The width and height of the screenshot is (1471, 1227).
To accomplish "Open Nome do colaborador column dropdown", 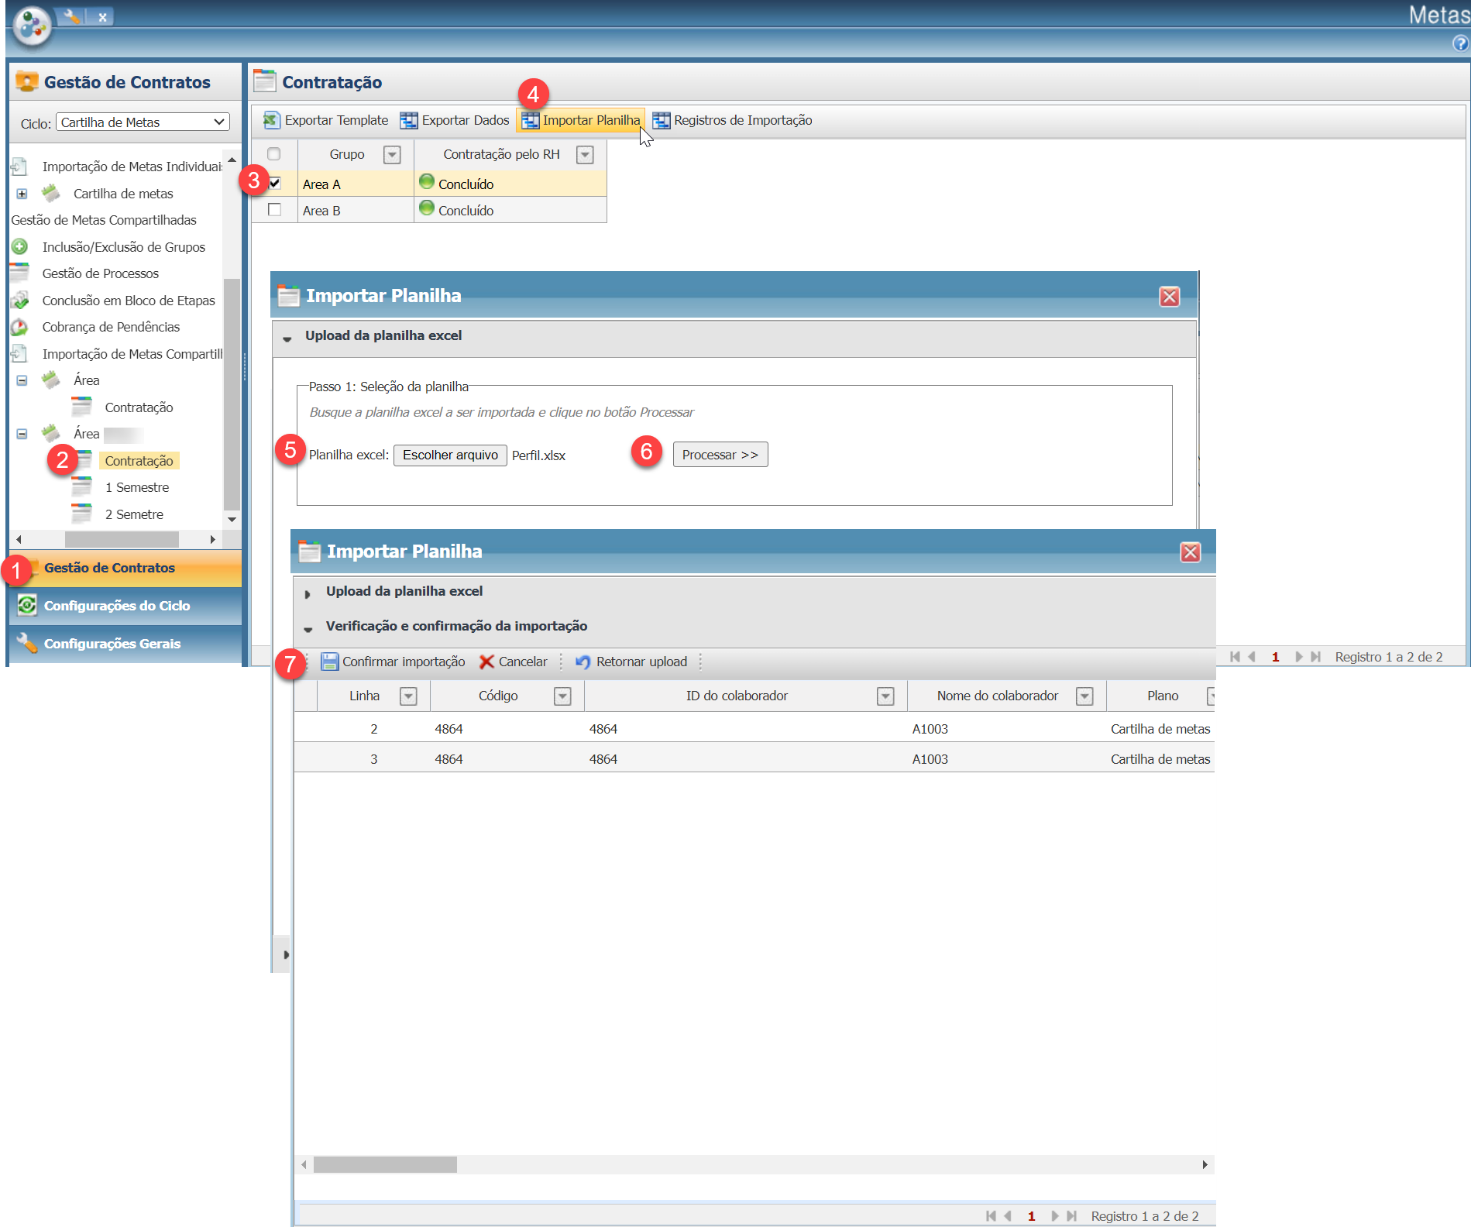I will pos(1084,697).
